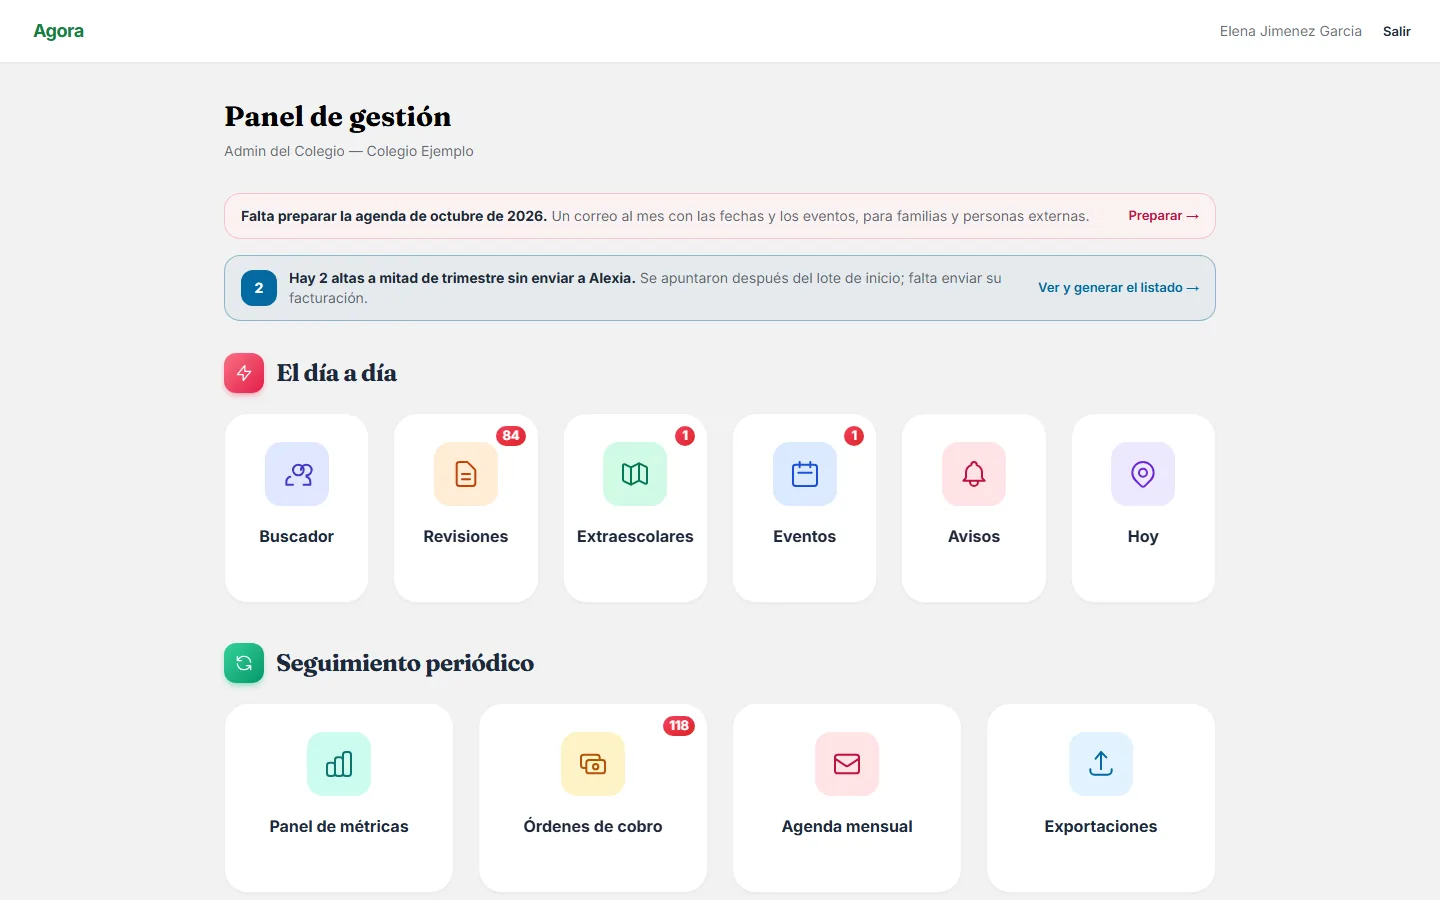Open the Panel de métricas chart icon
This screenshot has height=900, width=1440.
pyautogui.click(x=339, y=764)
